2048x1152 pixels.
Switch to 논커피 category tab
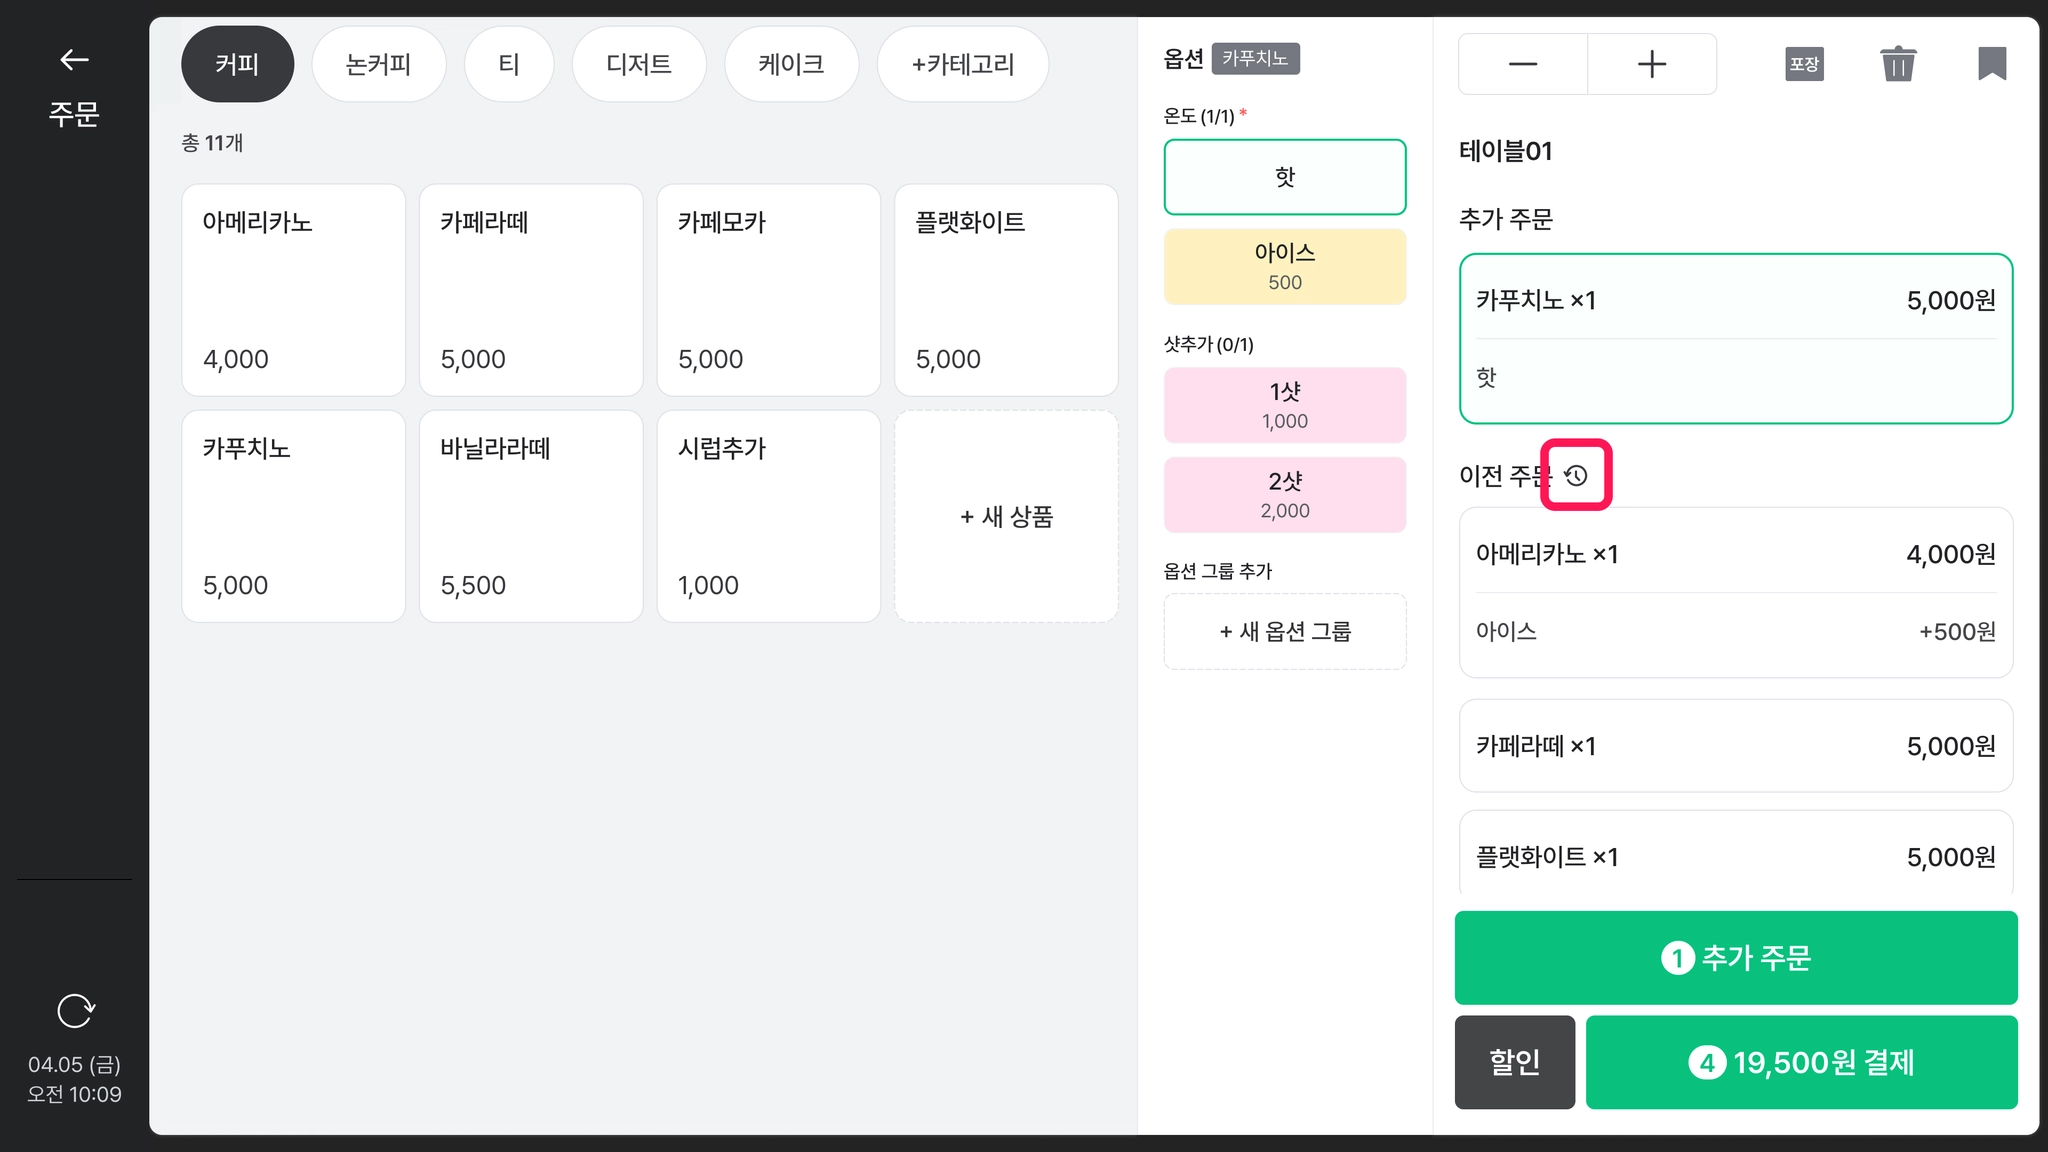pyautogui.click(x=378, y=64)
